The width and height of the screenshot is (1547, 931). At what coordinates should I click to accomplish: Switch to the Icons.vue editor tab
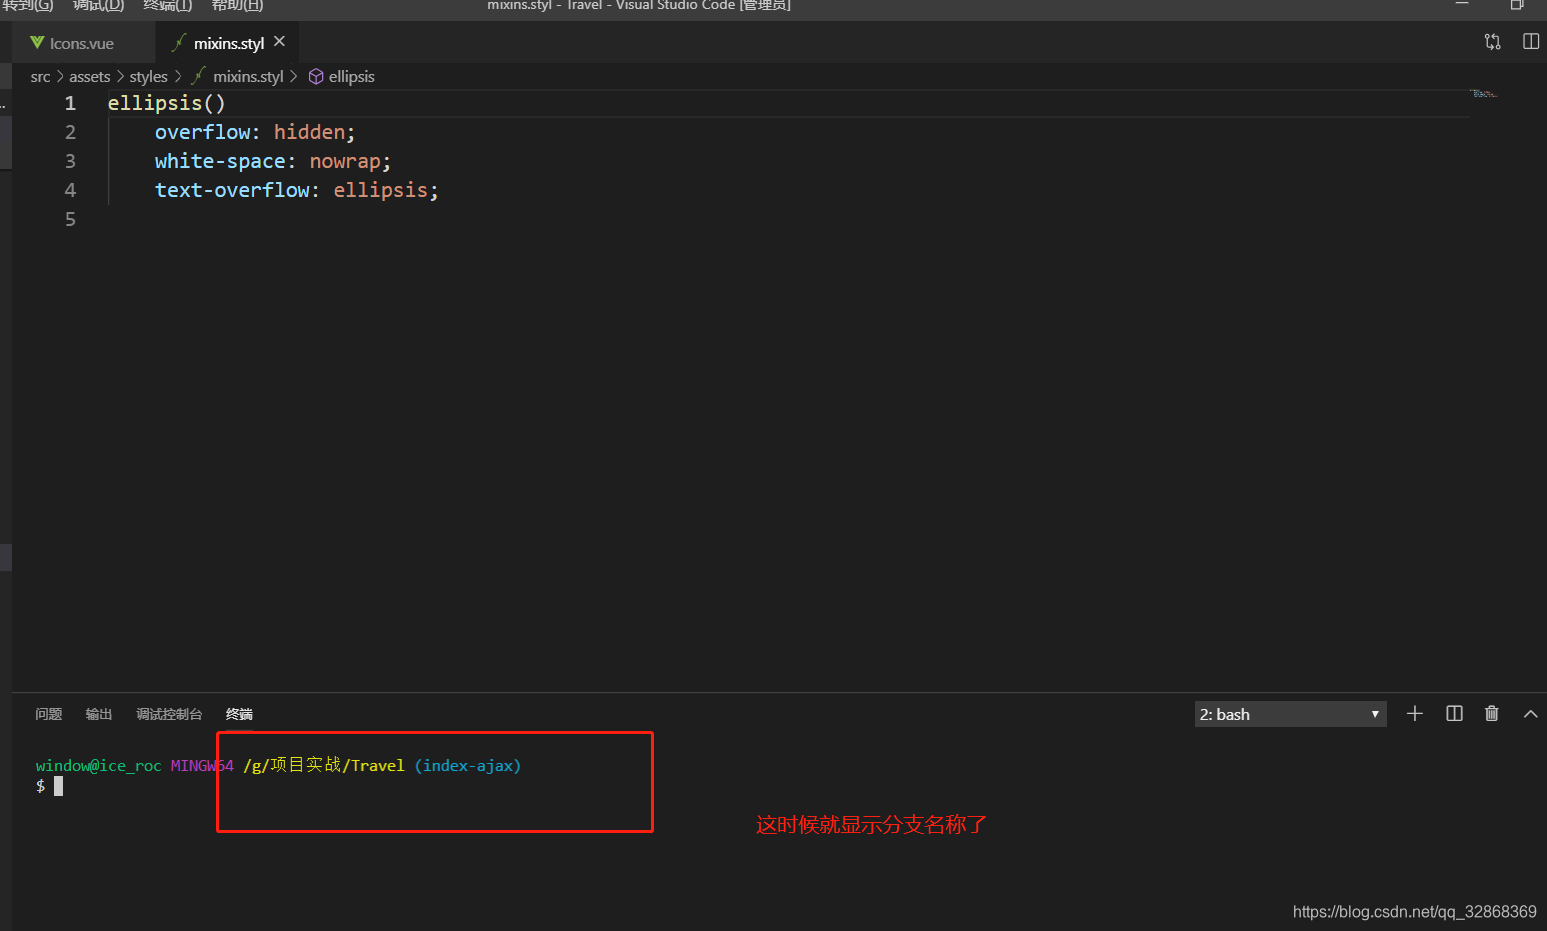[x=83, y=43]
